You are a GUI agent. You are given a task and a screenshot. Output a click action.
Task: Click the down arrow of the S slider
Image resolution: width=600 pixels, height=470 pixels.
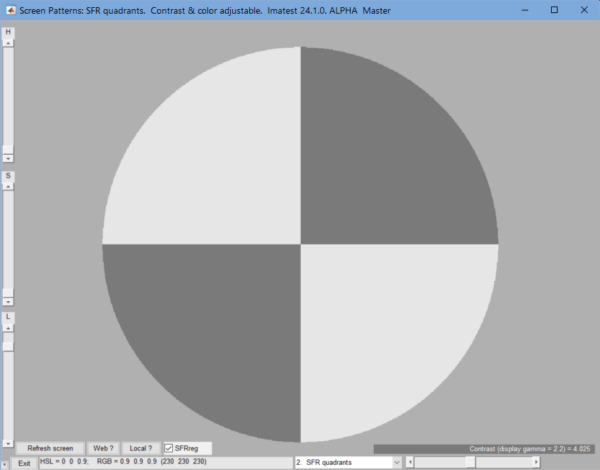(x=8, y=301)
